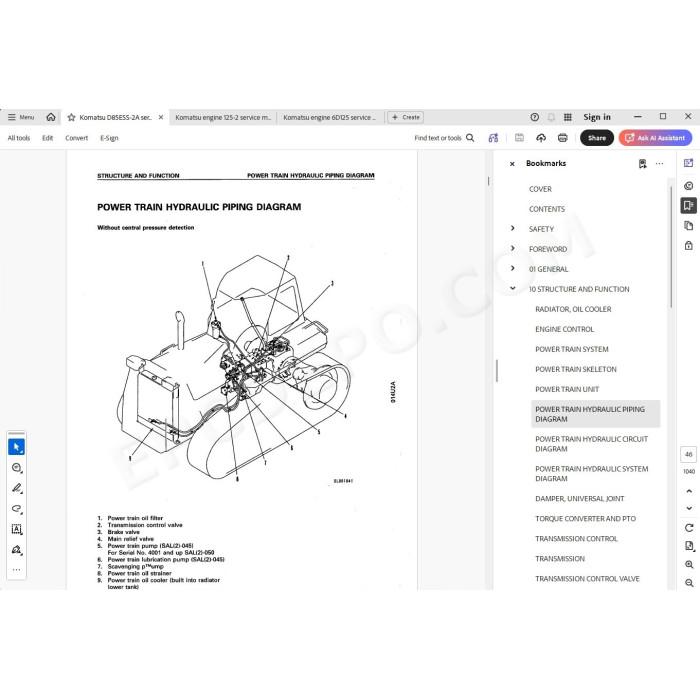
Task: Click the zoom in magnifier icon
Action: 689,564
